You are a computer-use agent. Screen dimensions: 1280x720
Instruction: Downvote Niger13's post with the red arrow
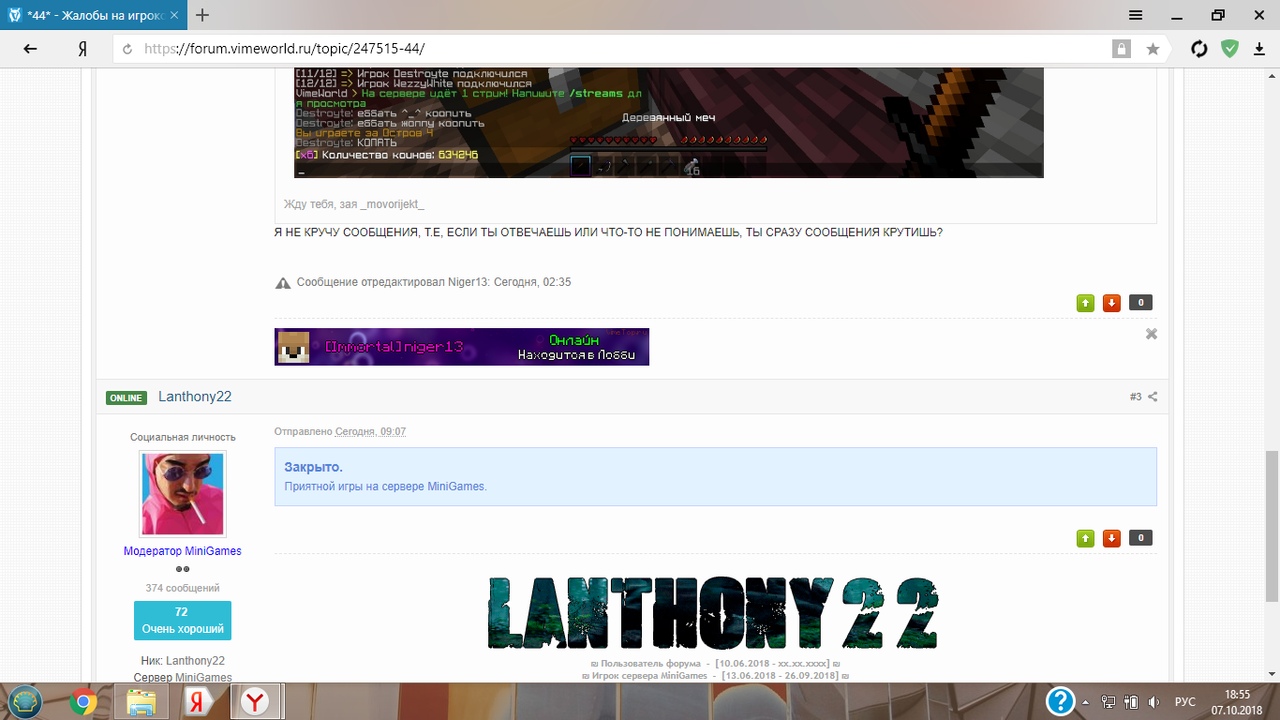(x=1111, y=303)
